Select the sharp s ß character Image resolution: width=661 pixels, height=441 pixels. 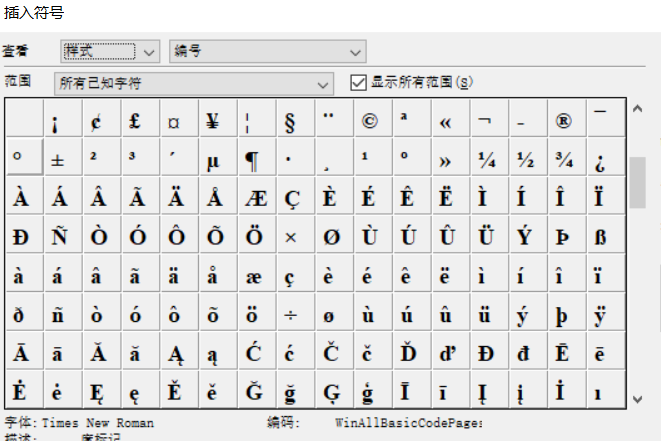point(606,234)
